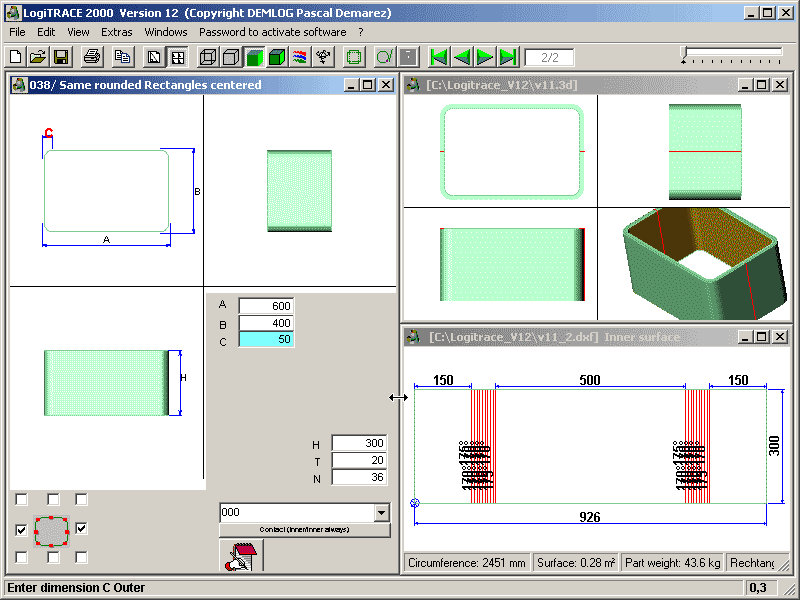Enable the top-left position checkbox
The height and width of the screenshot is (600, 800).
coord(22,500)
